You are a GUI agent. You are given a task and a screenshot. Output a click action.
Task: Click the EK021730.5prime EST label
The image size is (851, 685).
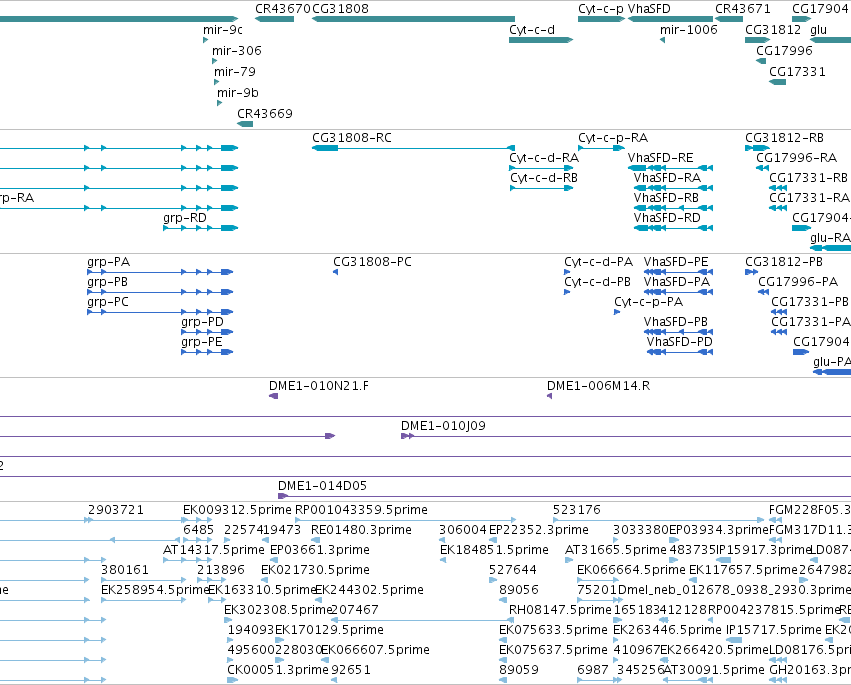315,570
